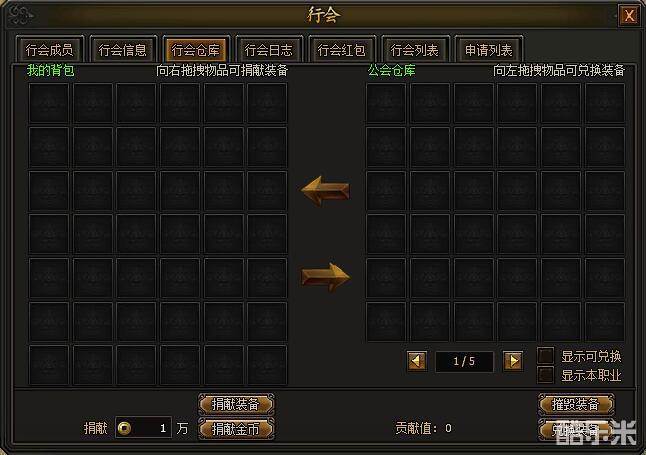Select first empty slot in 公会仓库

tap(386, 103)
